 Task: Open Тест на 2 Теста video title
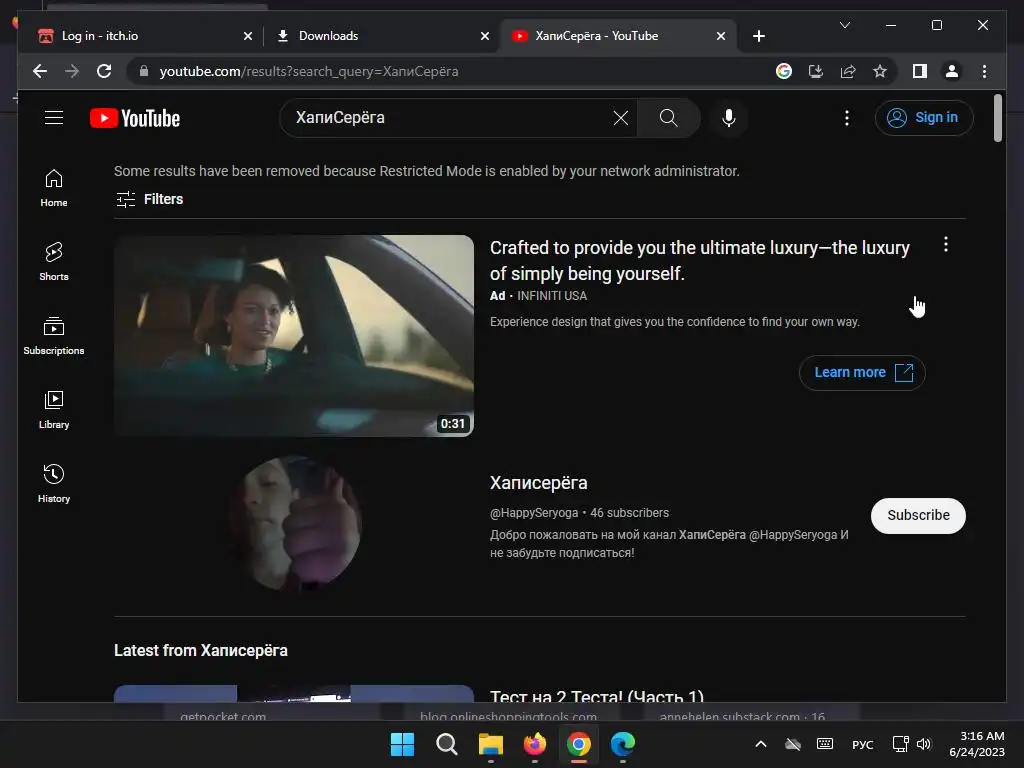(597, 696)
